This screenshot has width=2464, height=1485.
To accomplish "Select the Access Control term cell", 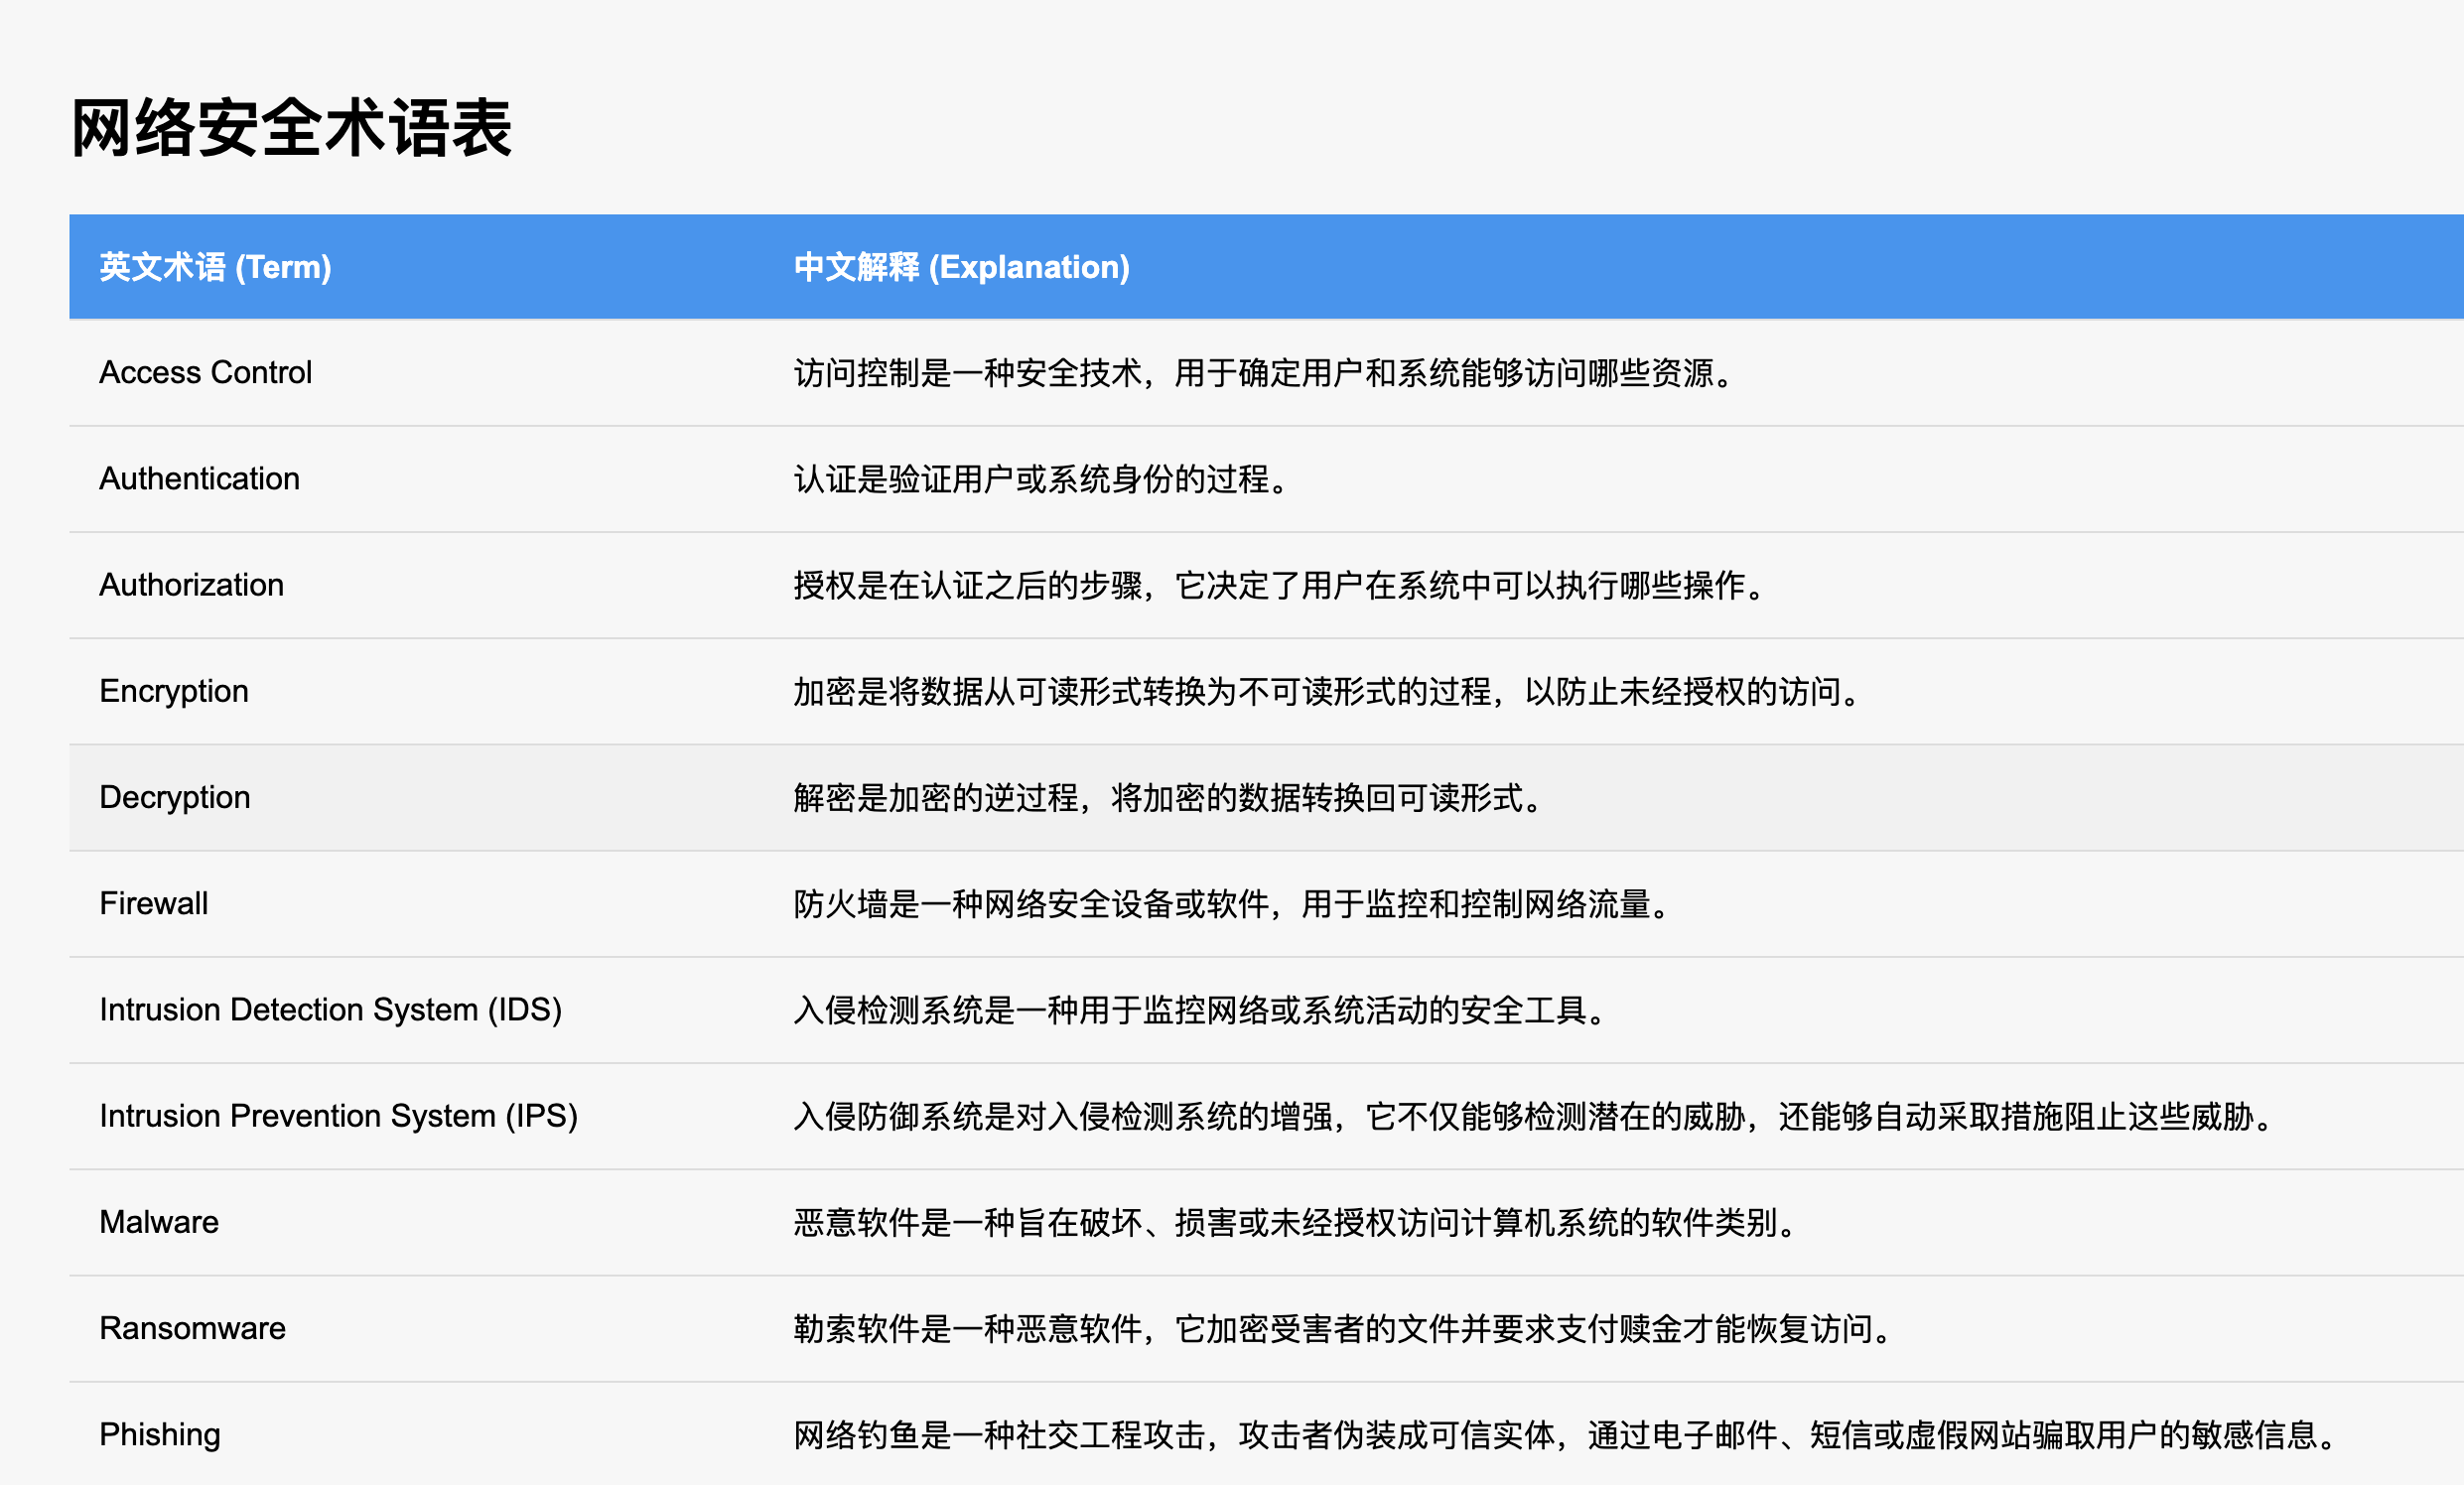I will pos(205,373).
